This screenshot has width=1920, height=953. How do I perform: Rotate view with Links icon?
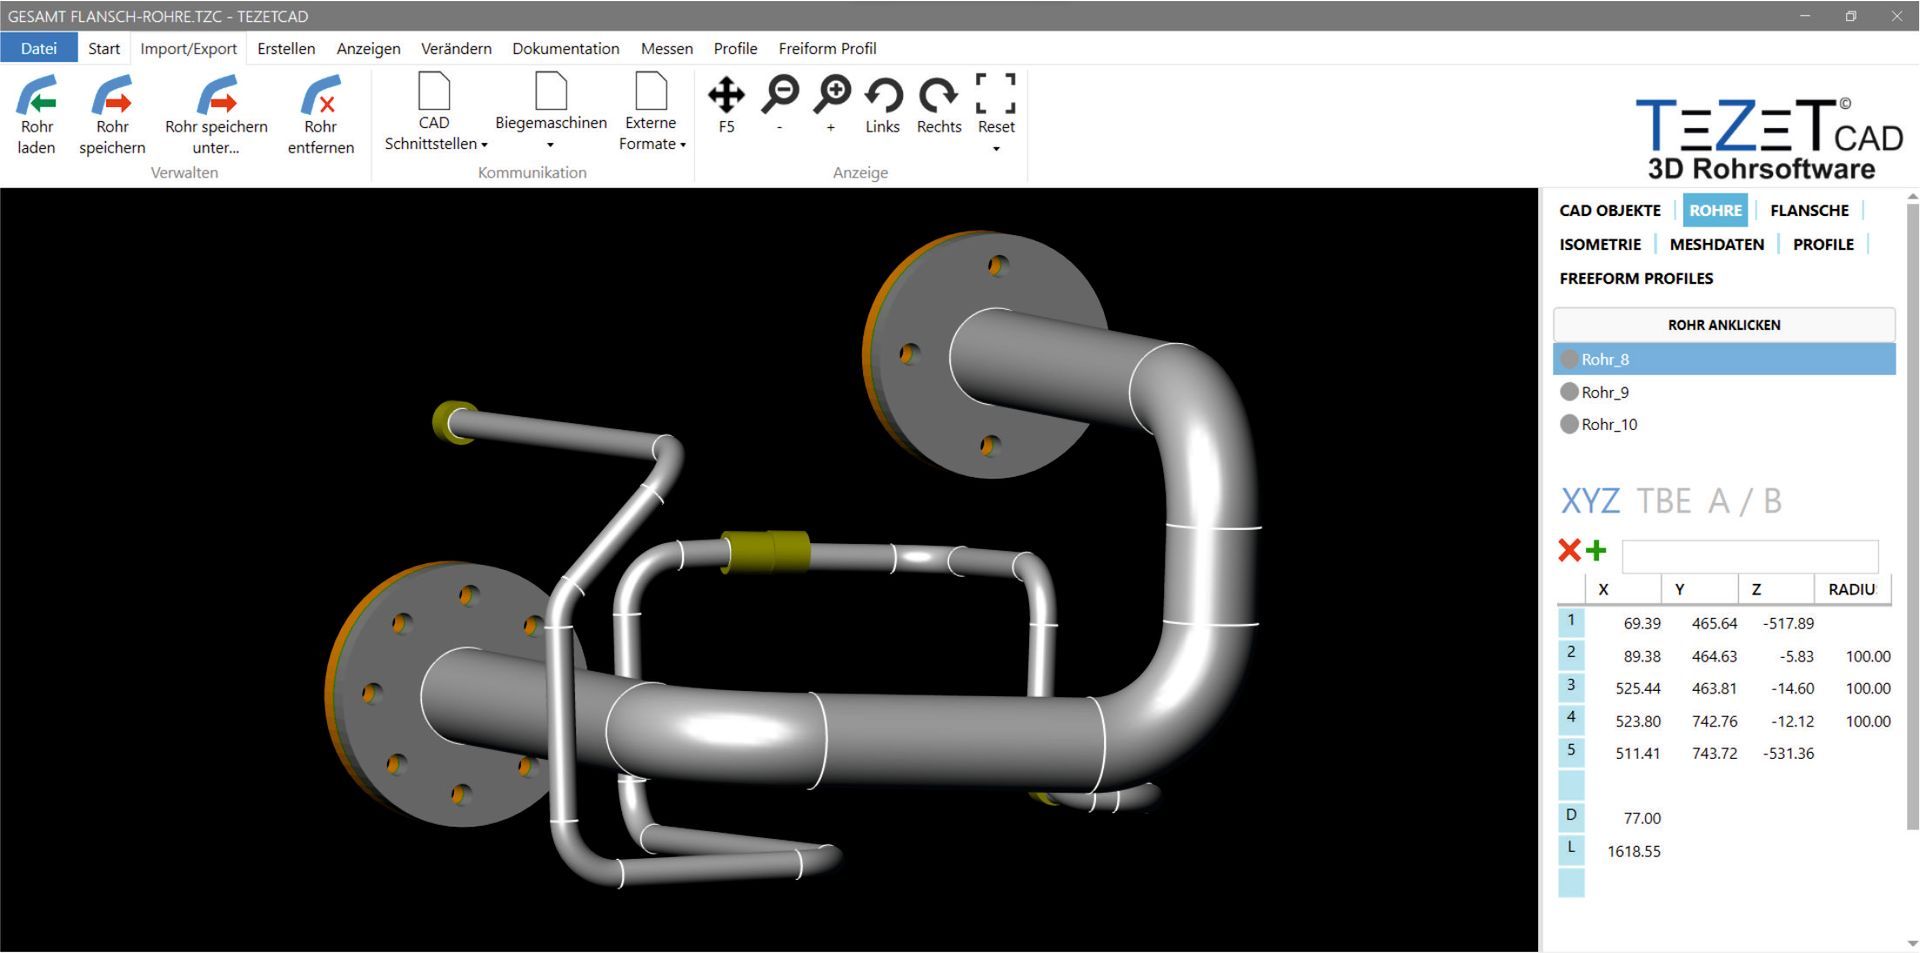coord(883,96)
